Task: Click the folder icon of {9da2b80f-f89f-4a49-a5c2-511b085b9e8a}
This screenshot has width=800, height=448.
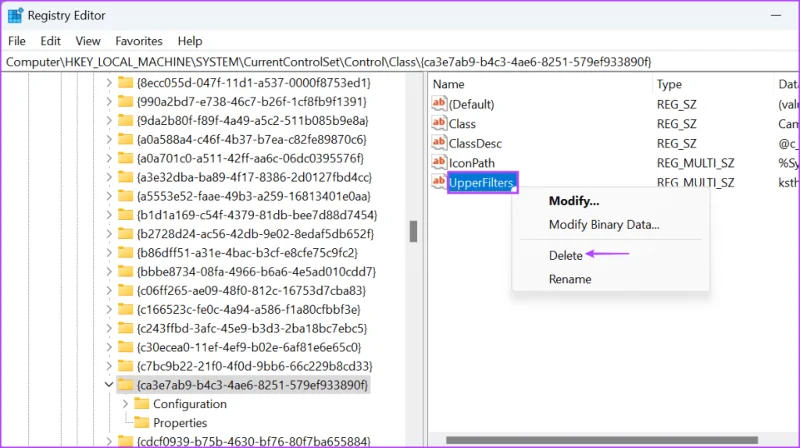Action: [x=125, y=120]
